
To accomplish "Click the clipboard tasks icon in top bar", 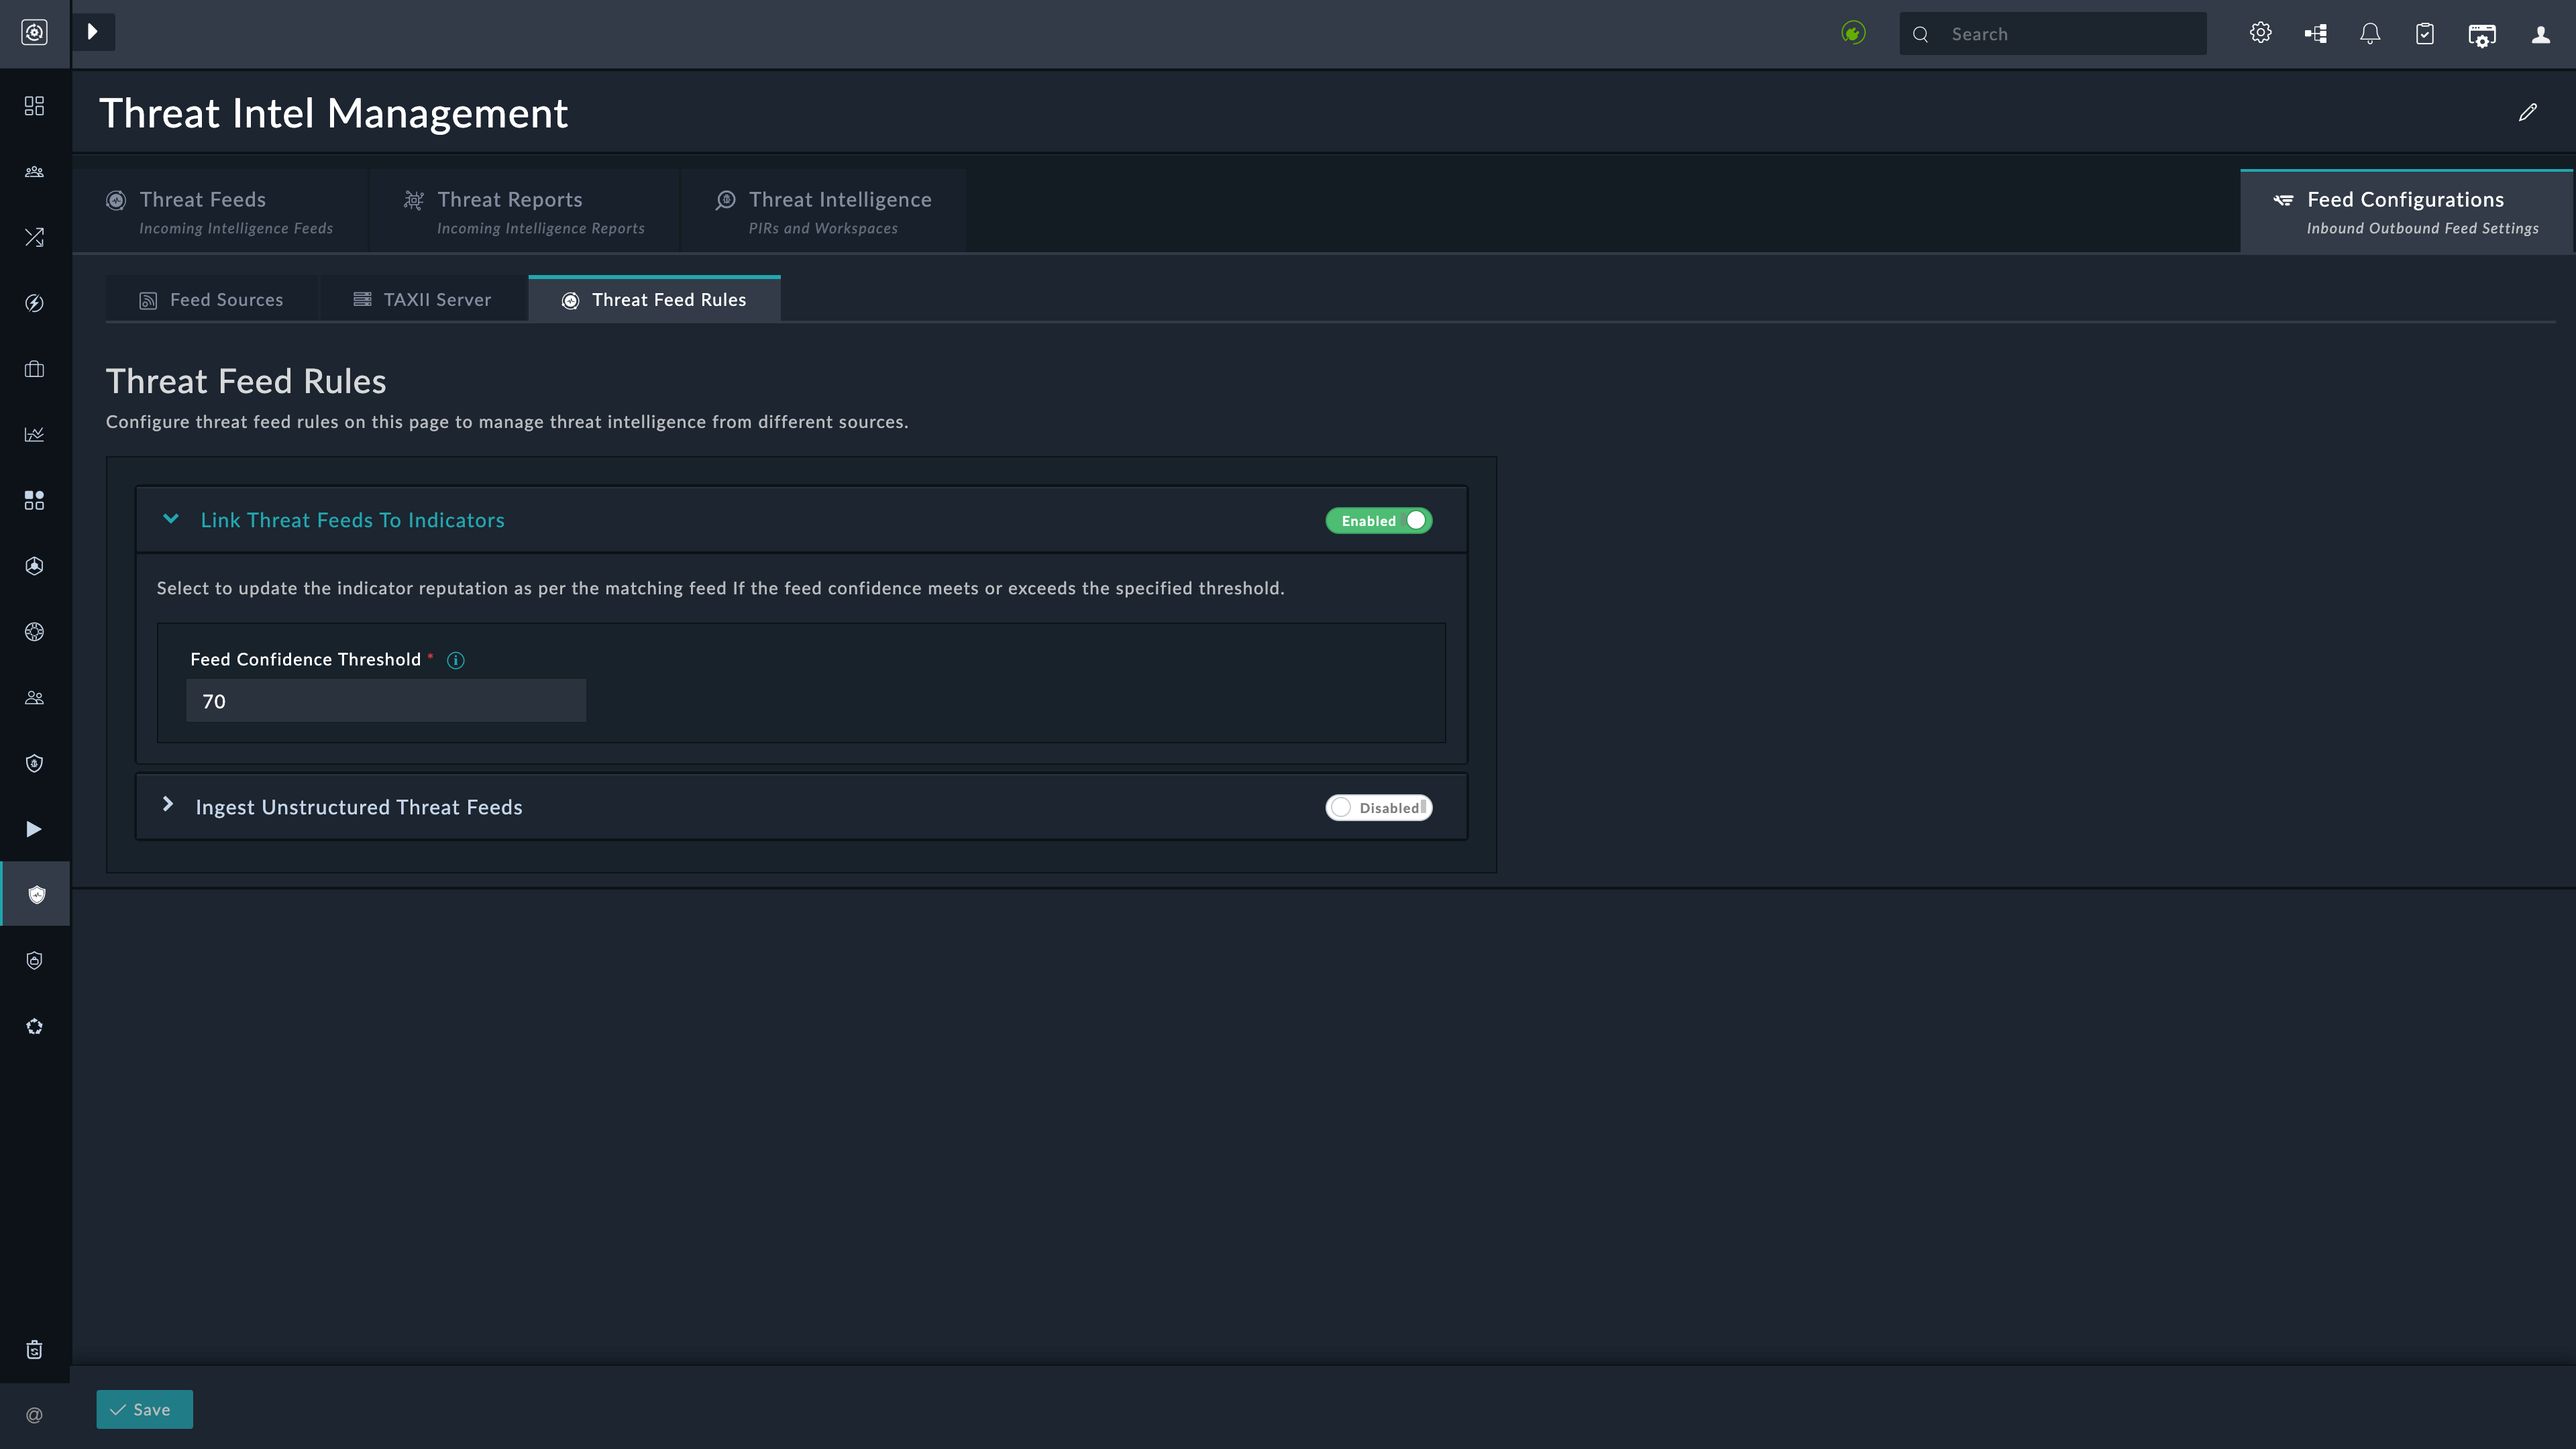I will [2424, 34].
